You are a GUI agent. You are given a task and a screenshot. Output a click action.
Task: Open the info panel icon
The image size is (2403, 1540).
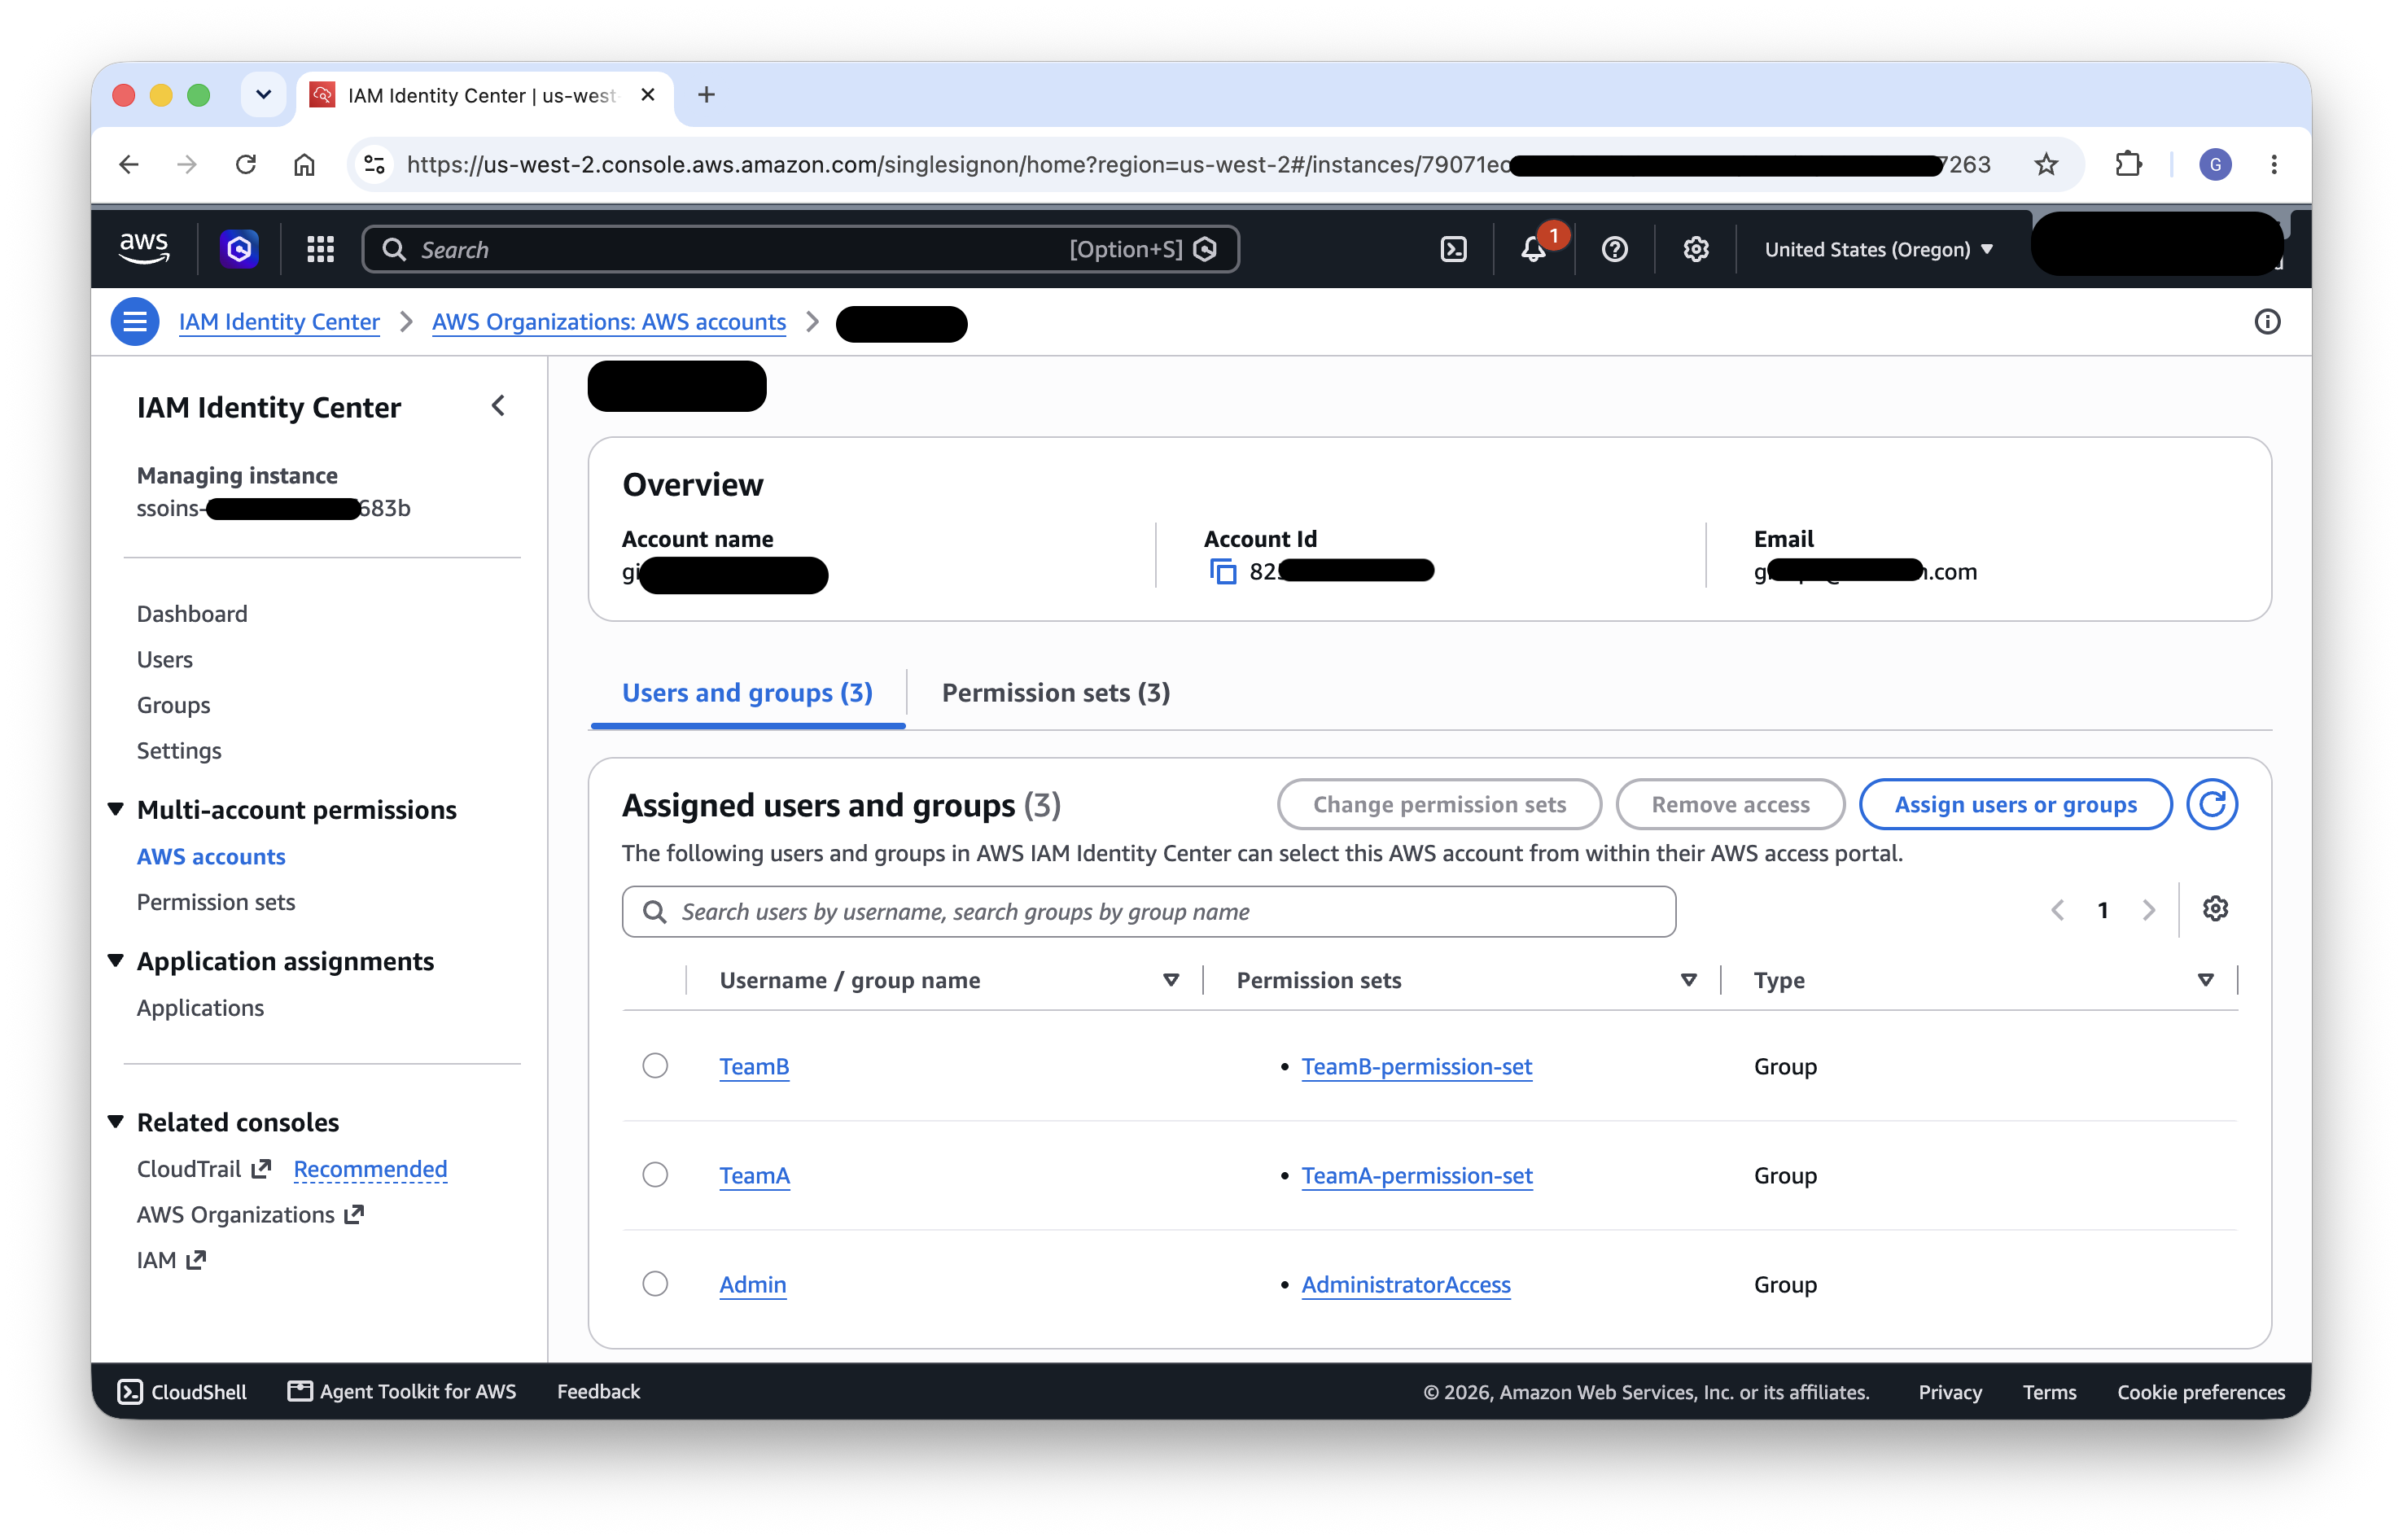click(x=2266, y=322)
